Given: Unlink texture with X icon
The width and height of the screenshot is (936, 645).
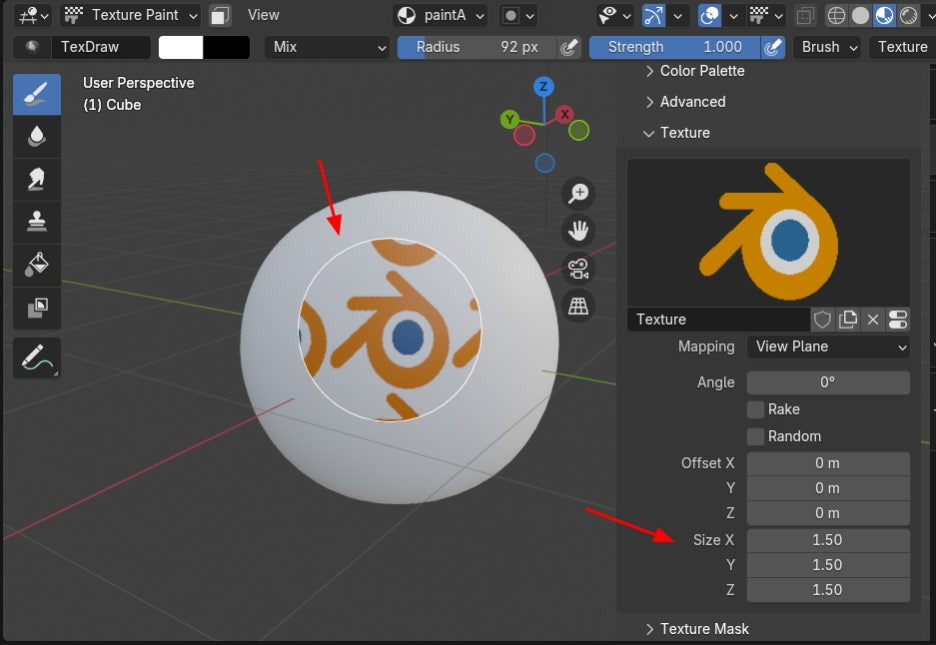Looking at the screenshot, I should point(873,319).
